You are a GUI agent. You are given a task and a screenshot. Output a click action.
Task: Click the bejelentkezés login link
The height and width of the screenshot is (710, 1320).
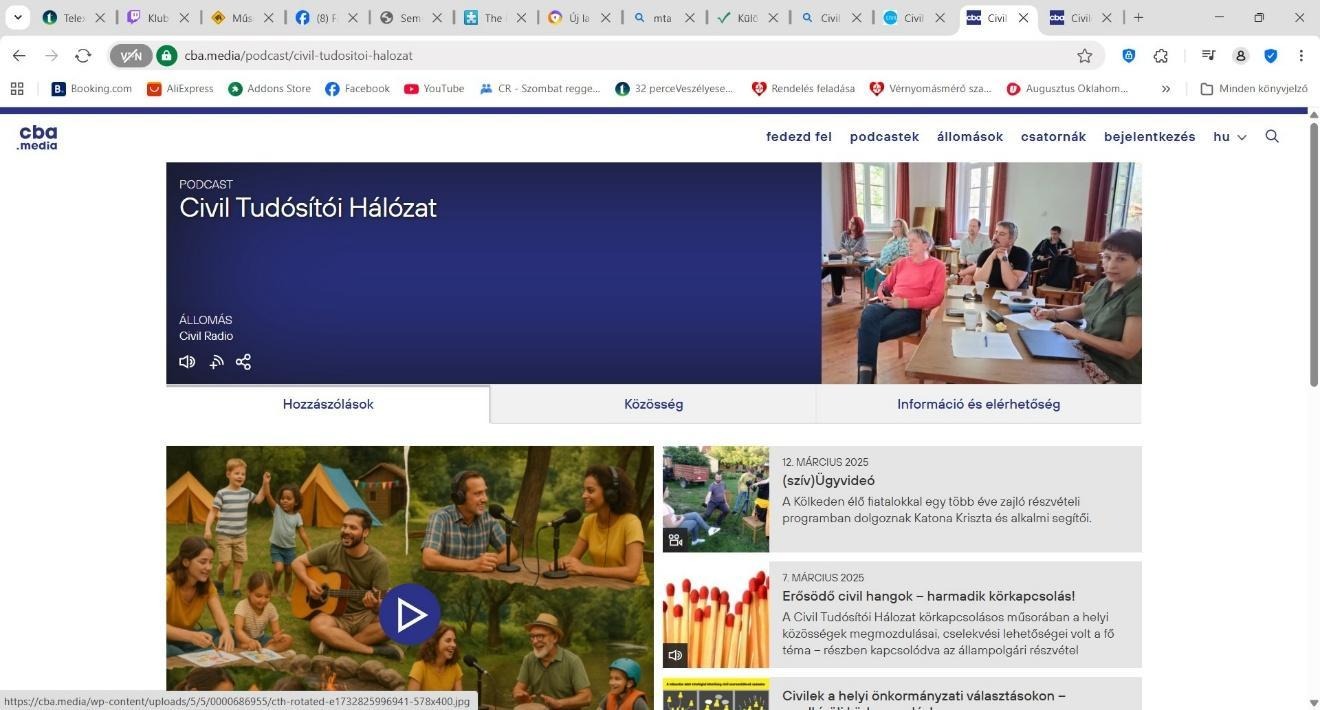(x=1149, y=137)
